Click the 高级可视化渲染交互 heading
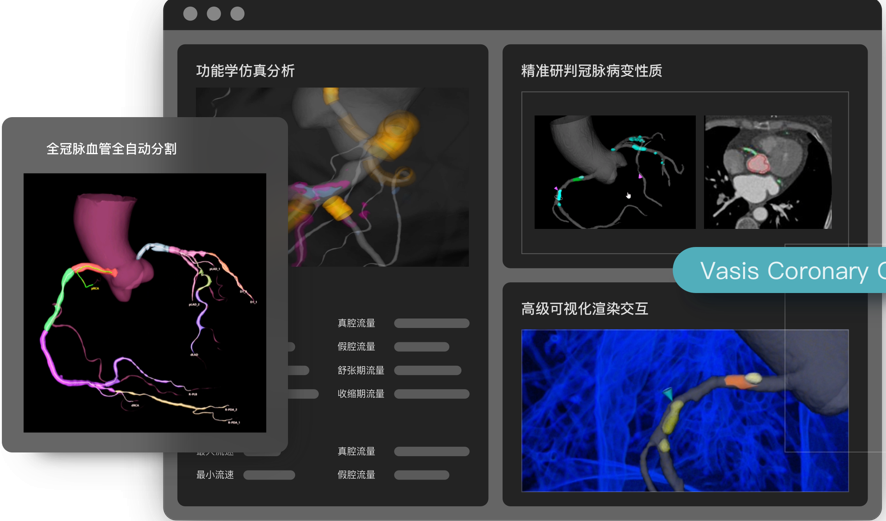Image resolution: width=886 pixels, height=521 pixels. coord(584,309)
